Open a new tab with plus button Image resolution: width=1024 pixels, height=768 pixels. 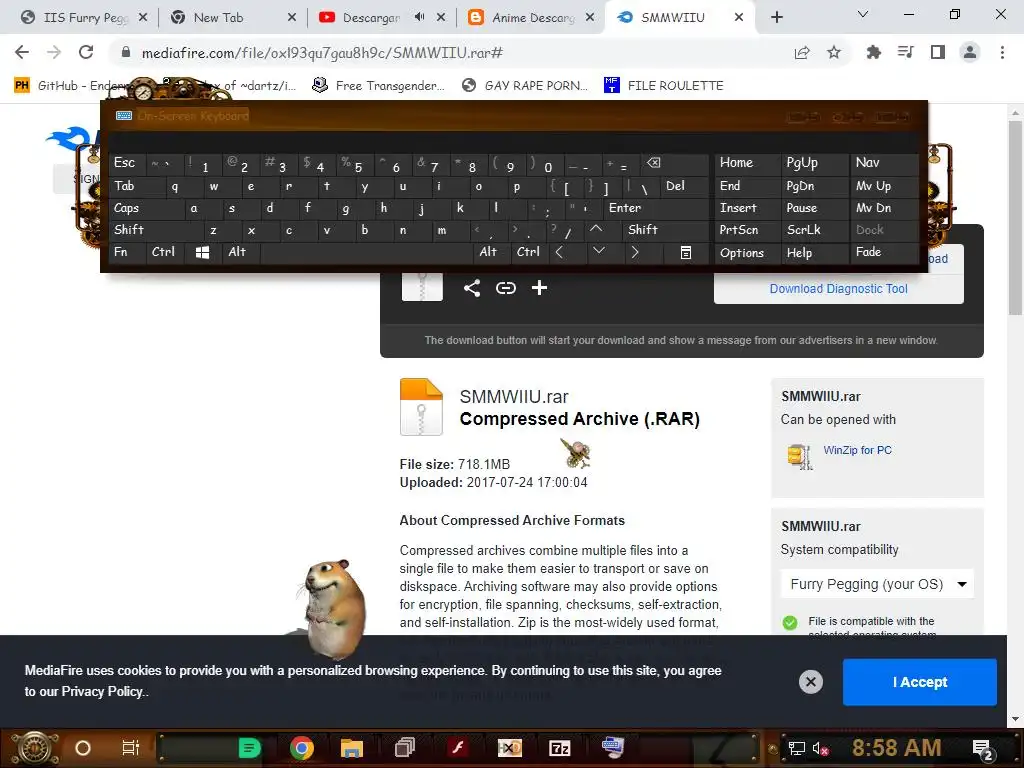click(x=776, y=18)
